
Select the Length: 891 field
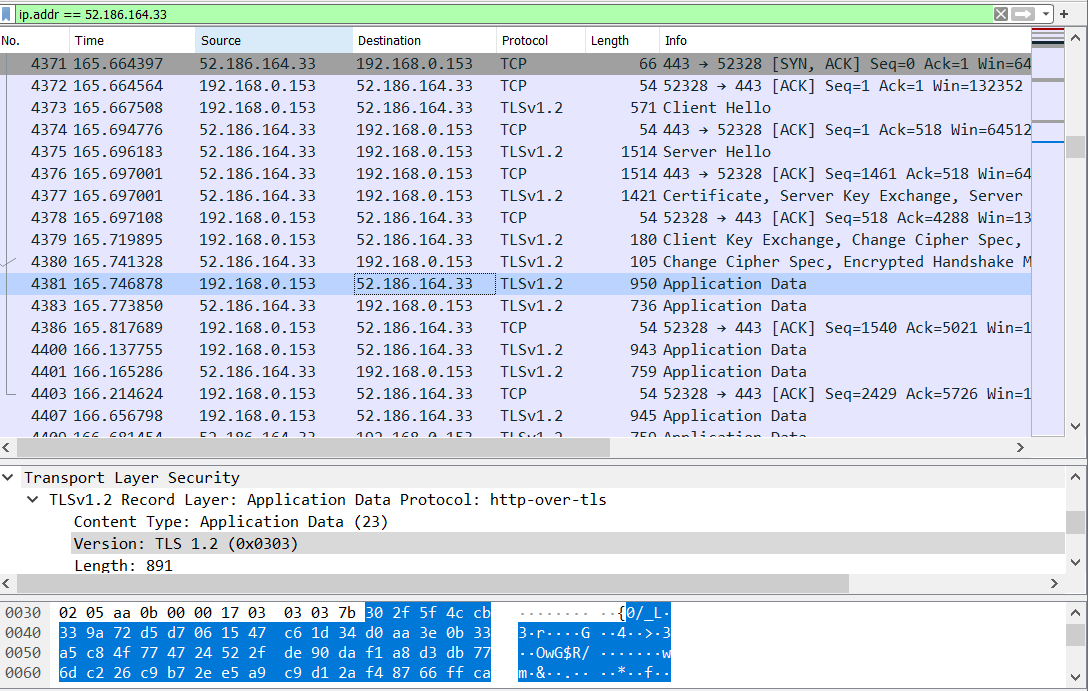[124, 565]
